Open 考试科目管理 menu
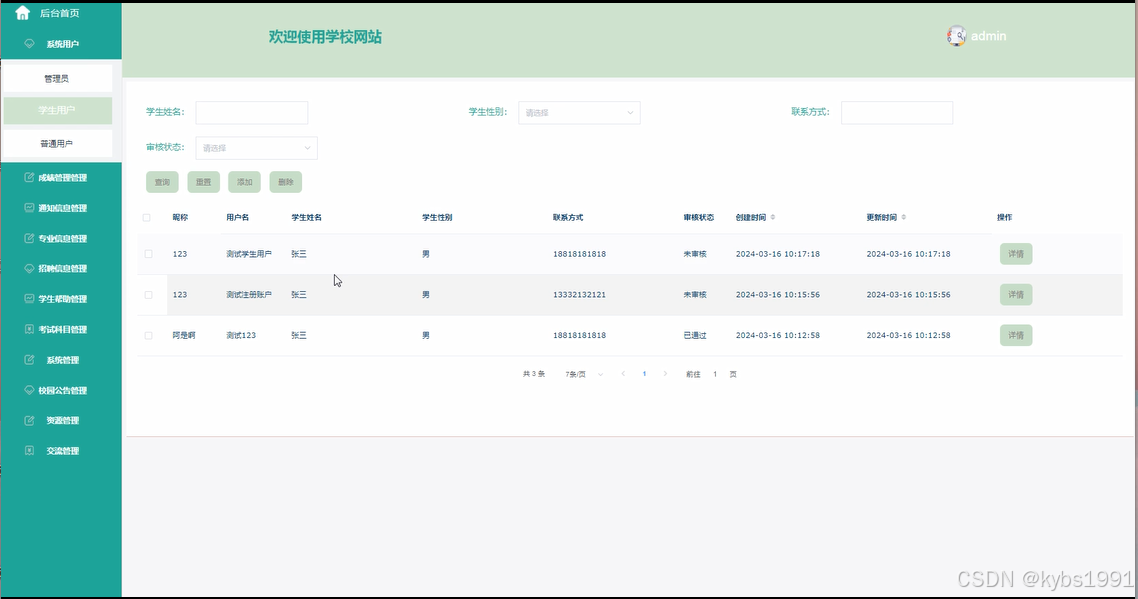The image size is (1138, 599). (x=61, y=329)
